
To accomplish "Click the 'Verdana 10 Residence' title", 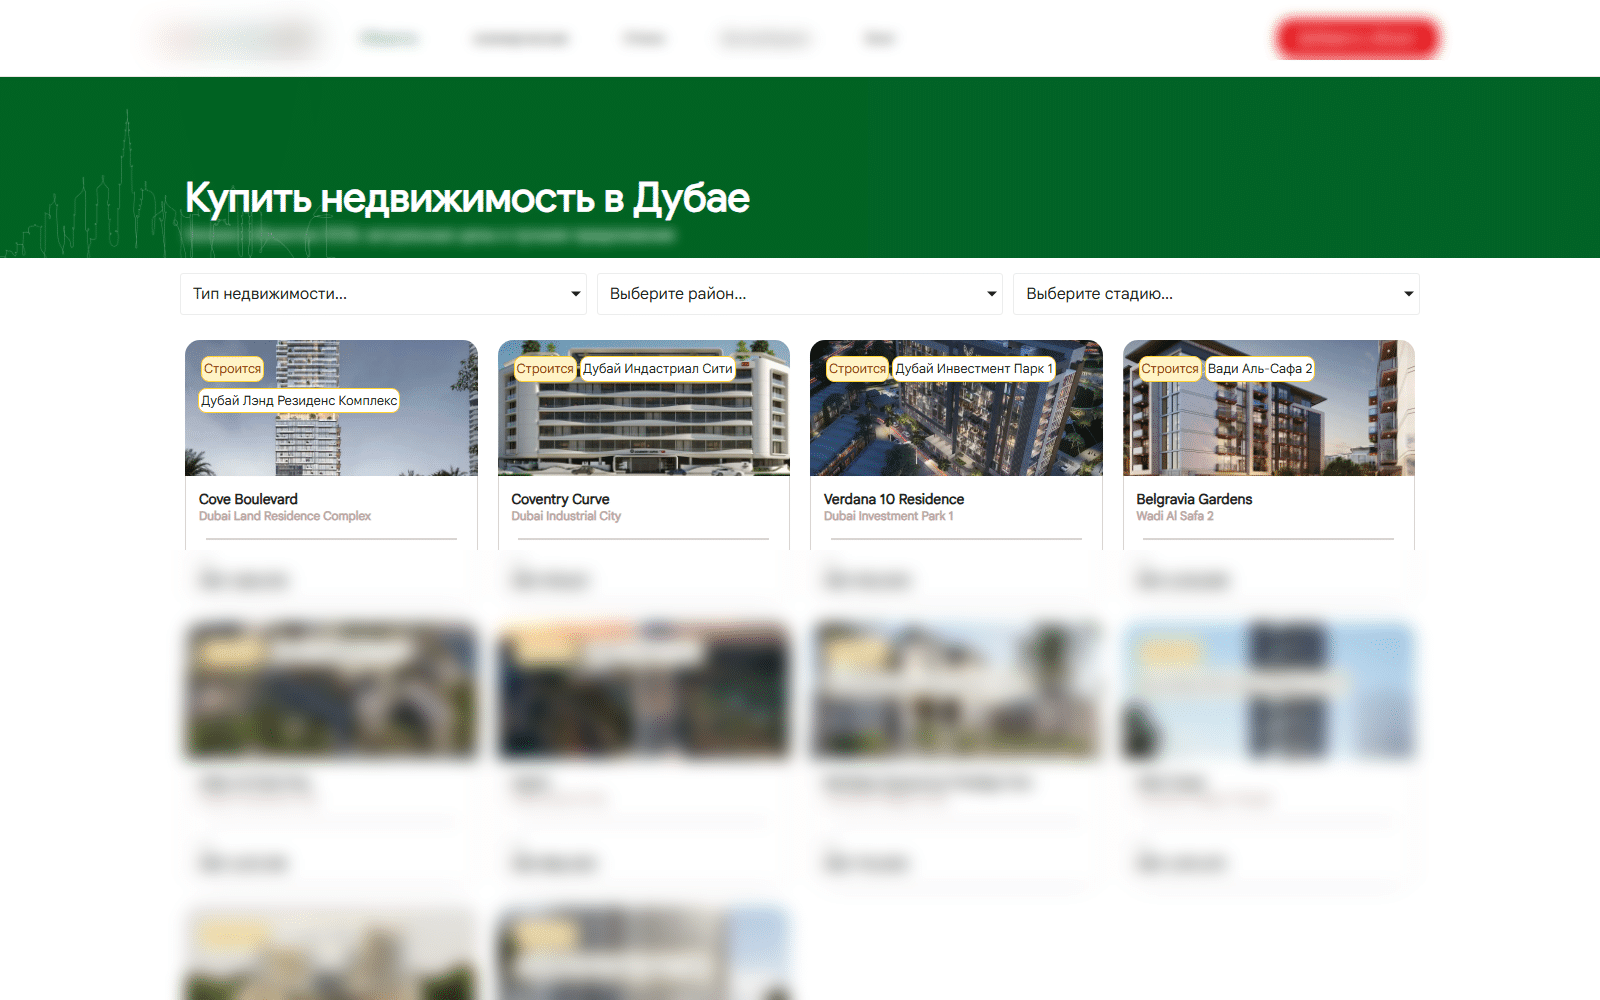I will 894,499.
